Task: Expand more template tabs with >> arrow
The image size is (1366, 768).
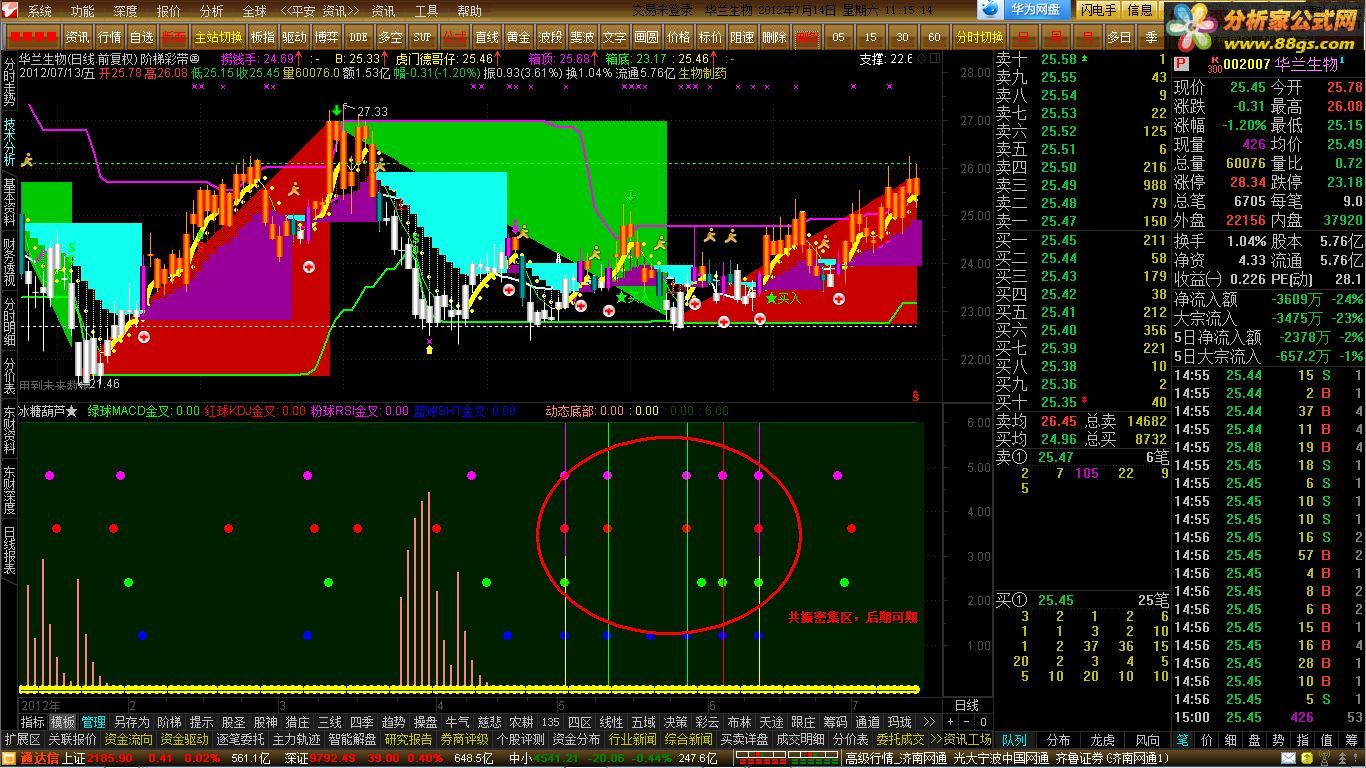Action: pos(928,722)
